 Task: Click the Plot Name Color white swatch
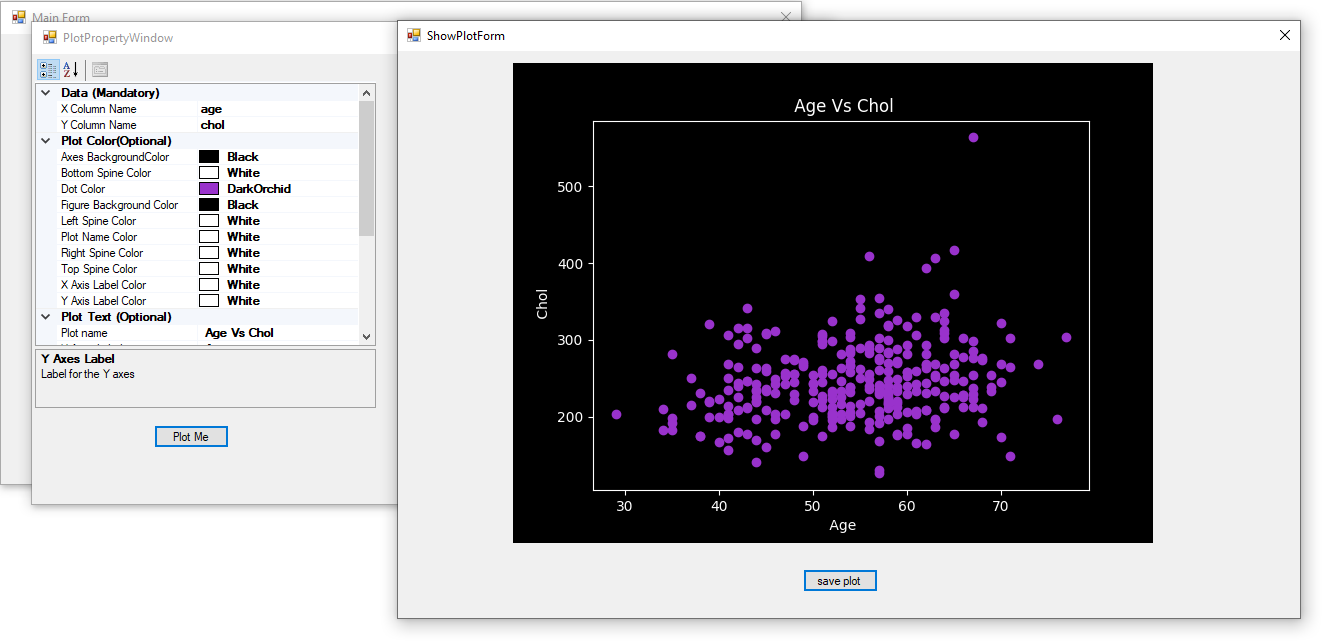209,237
